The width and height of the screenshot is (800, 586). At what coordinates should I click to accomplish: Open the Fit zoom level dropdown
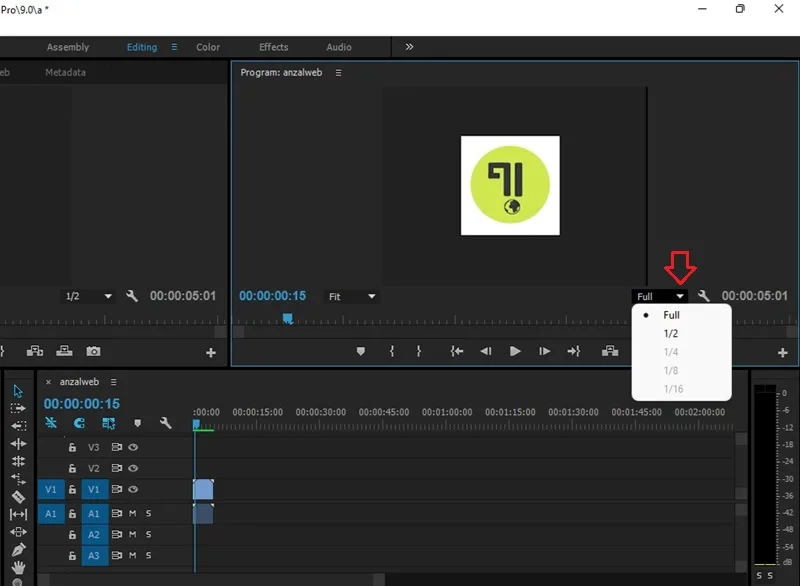352,296
